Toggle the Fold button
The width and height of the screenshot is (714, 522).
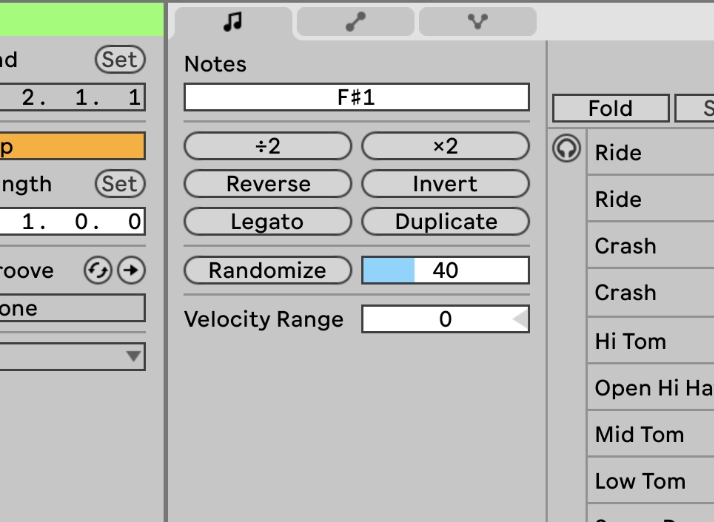[610, 108]
